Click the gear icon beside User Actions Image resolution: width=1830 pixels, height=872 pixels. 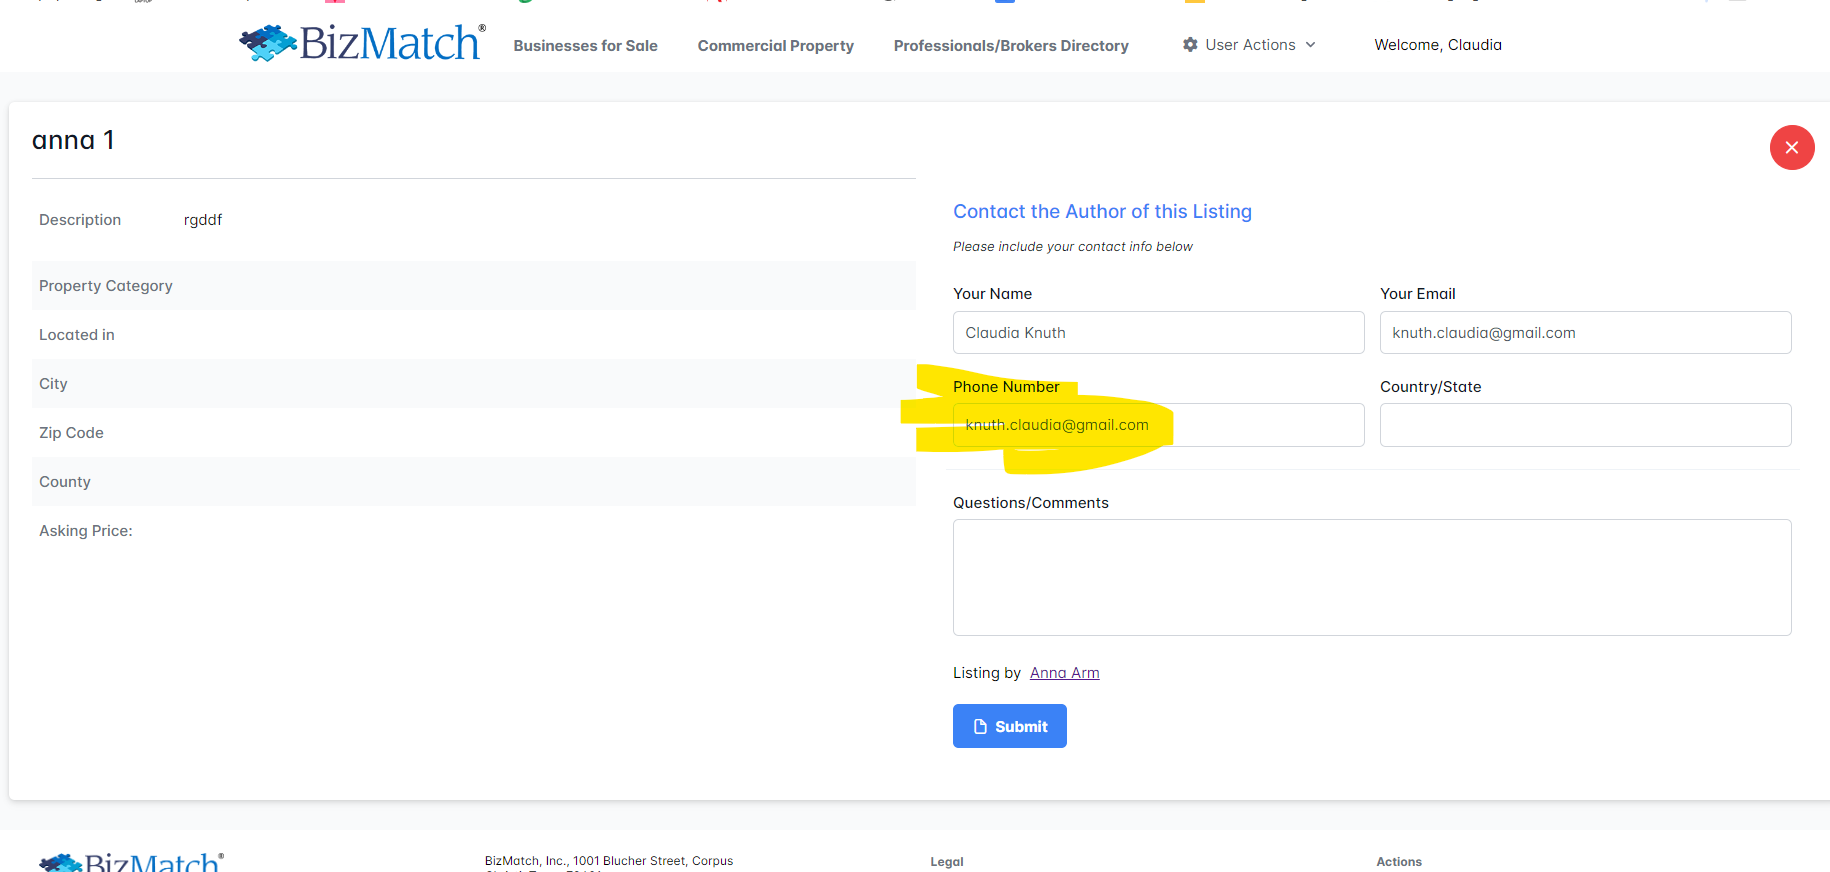click(x=1190, y=45)
